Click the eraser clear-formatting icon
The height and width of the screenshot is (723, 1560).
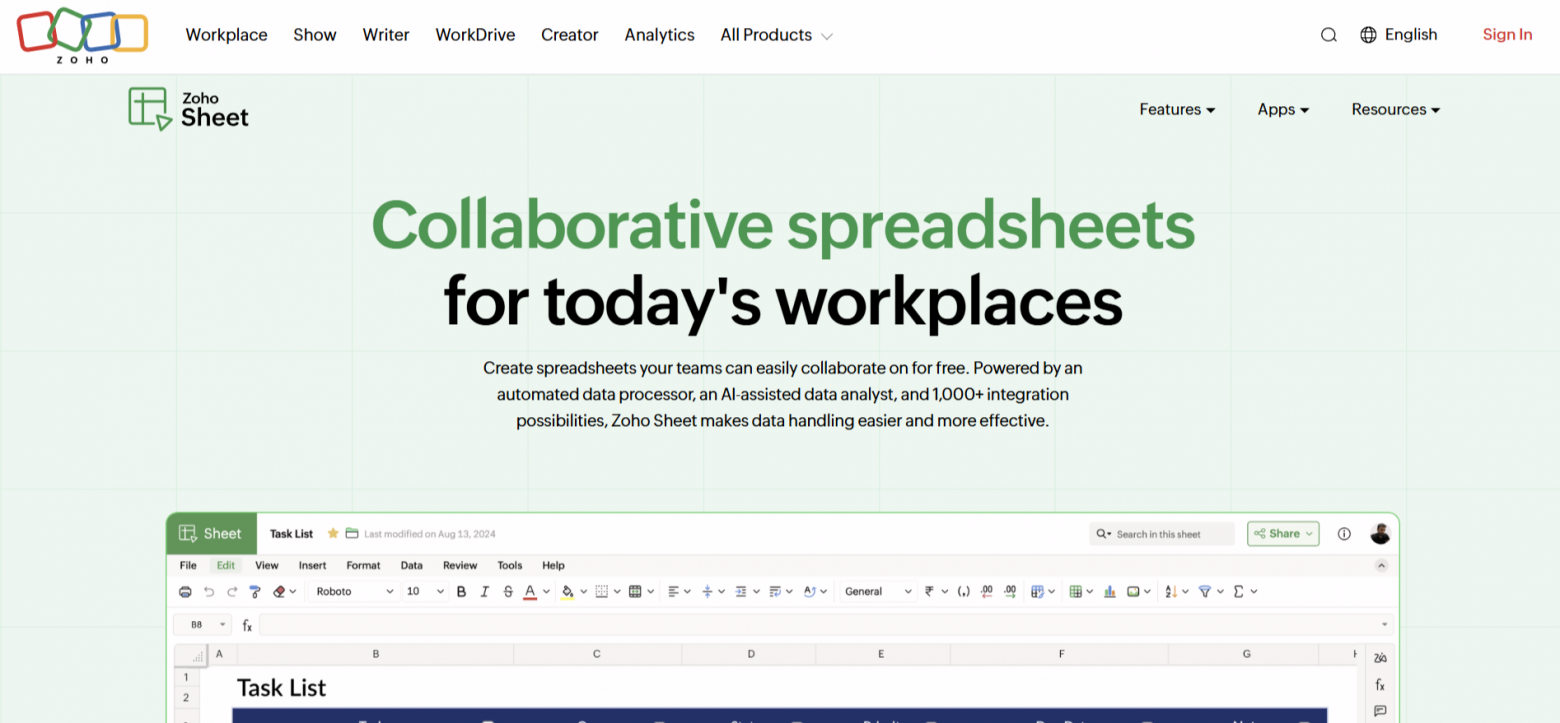[x=279, y=592]
